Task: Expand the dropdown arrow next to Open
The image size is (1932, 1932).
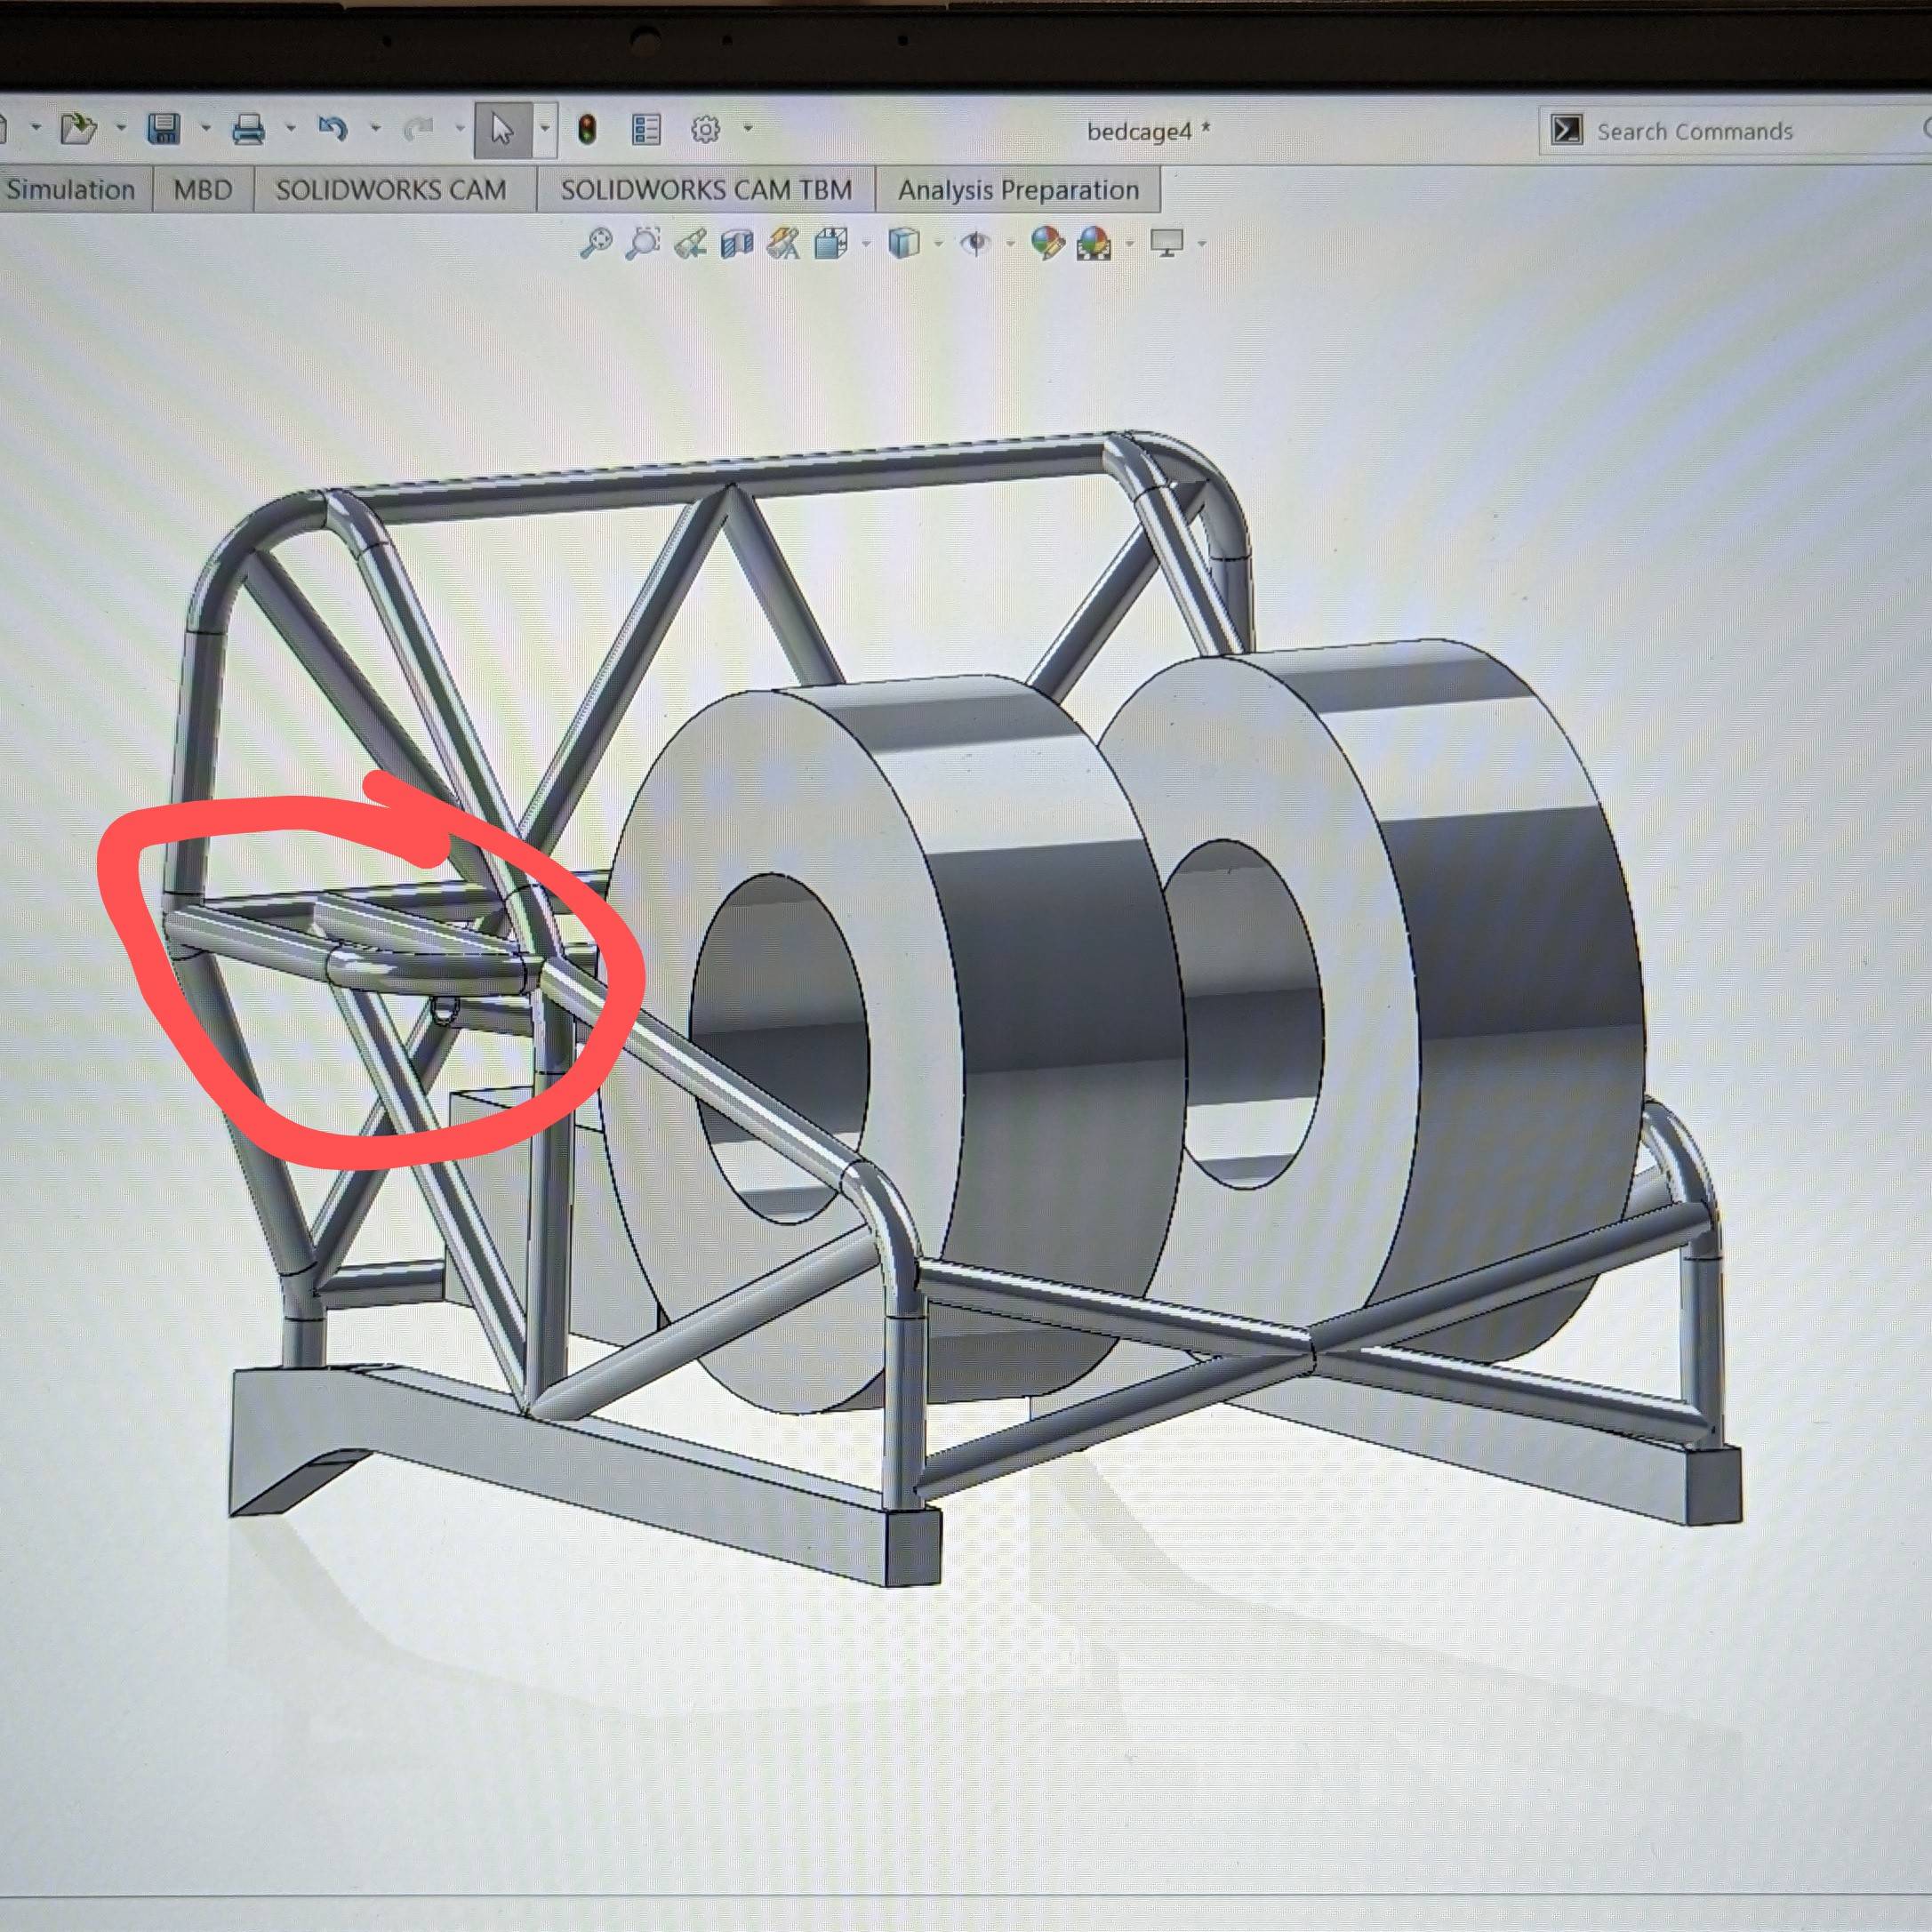Action: pyautogui.click(x=121, y=128)
